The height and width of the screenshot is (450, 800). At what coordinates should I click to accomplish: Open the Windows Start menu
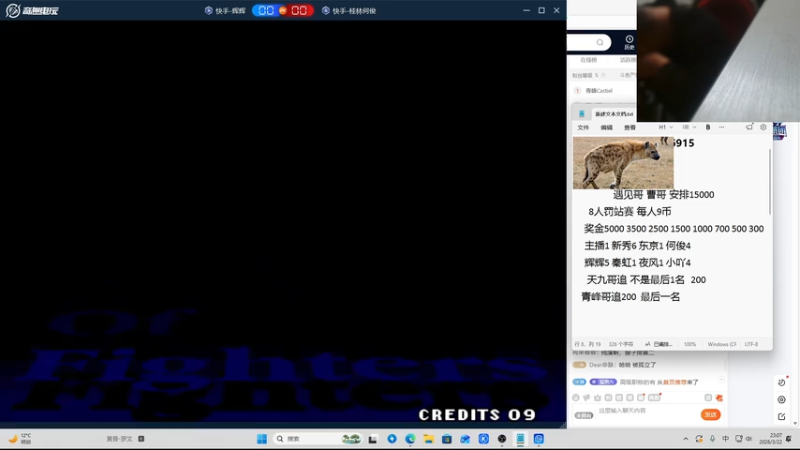[x=262, y=439]
